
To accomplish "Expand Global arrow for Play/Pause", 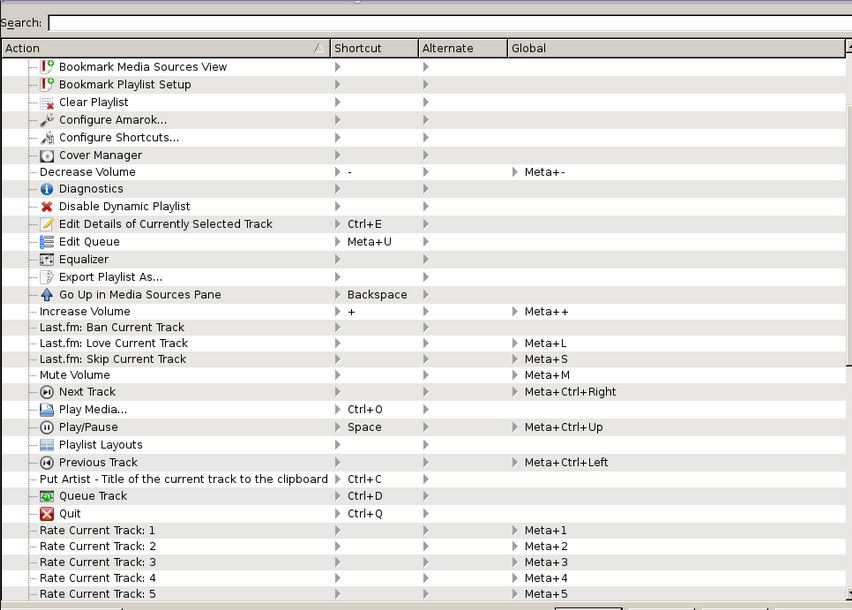I will coord(515,427).
